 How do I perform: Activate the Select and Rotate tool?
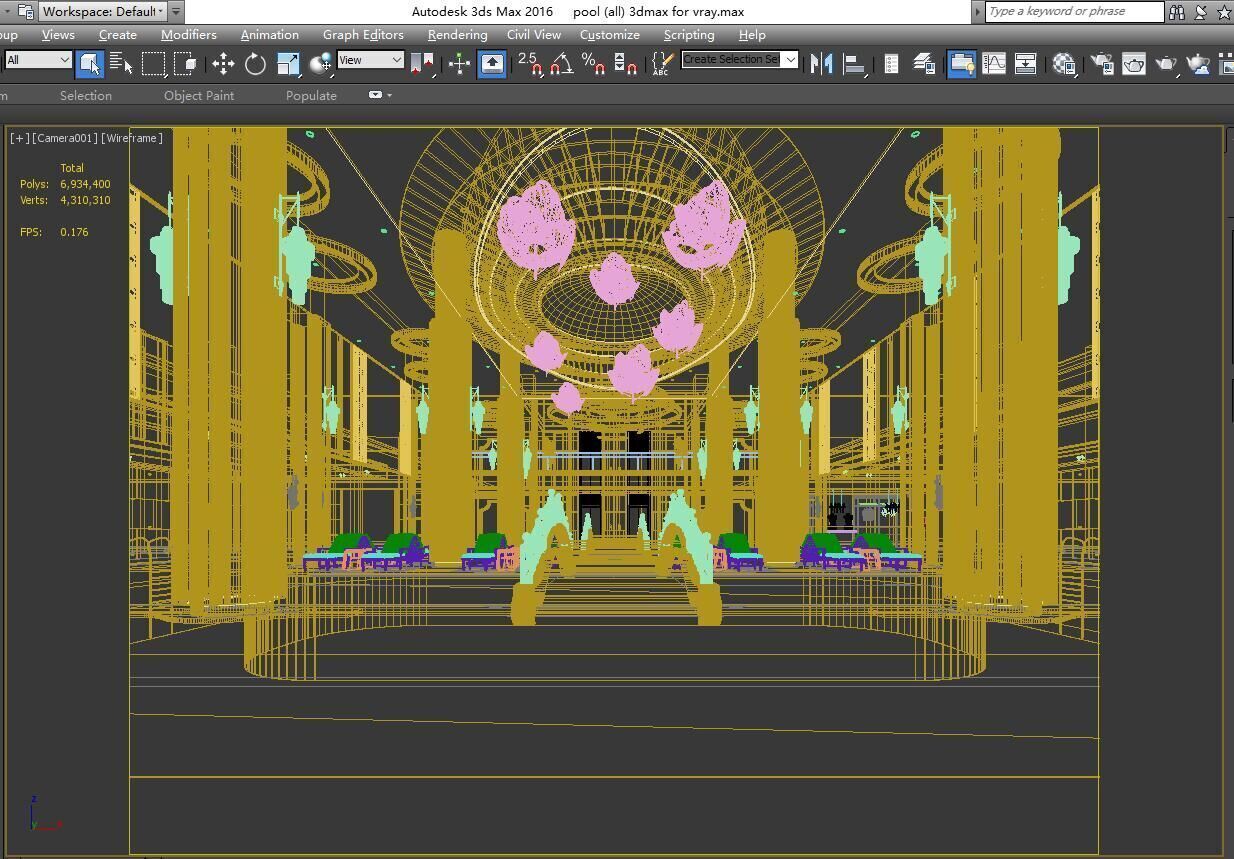click(x=255, y=64)
